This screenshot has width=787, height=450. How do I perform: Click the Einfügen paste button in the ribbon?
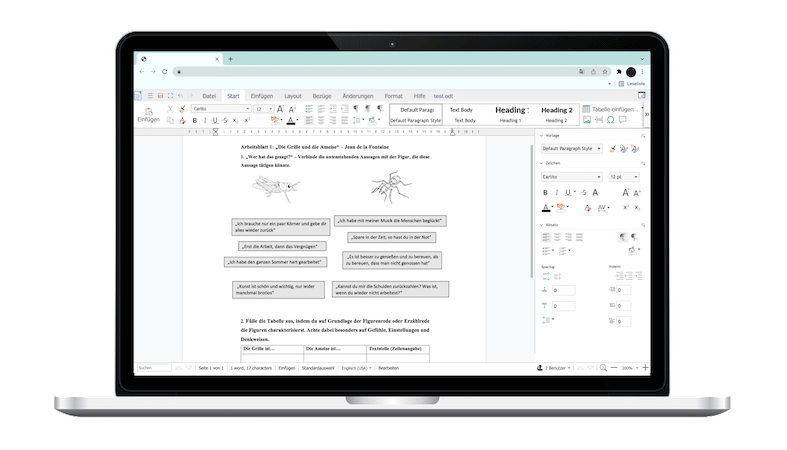click(149, 115)
